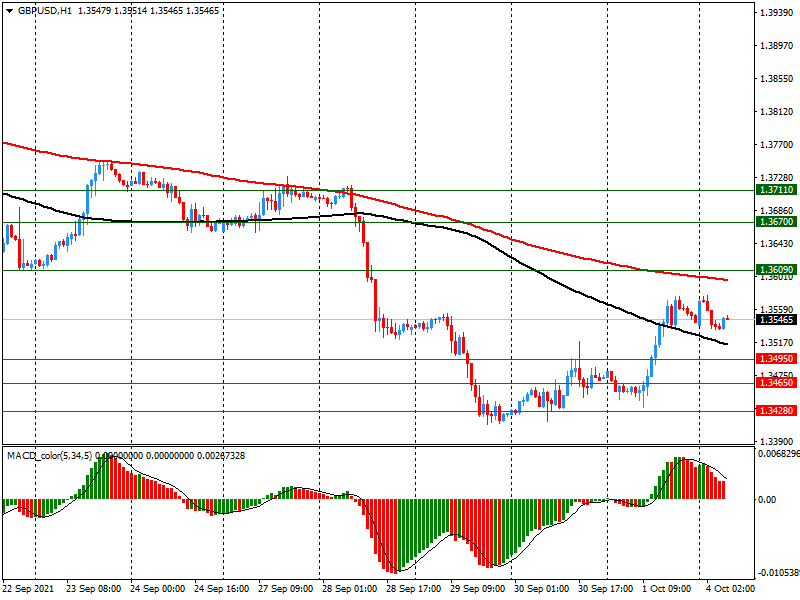800x600 pixels.
Task: Click the 1.33900 price scale value
Action: tap(777, 441)
